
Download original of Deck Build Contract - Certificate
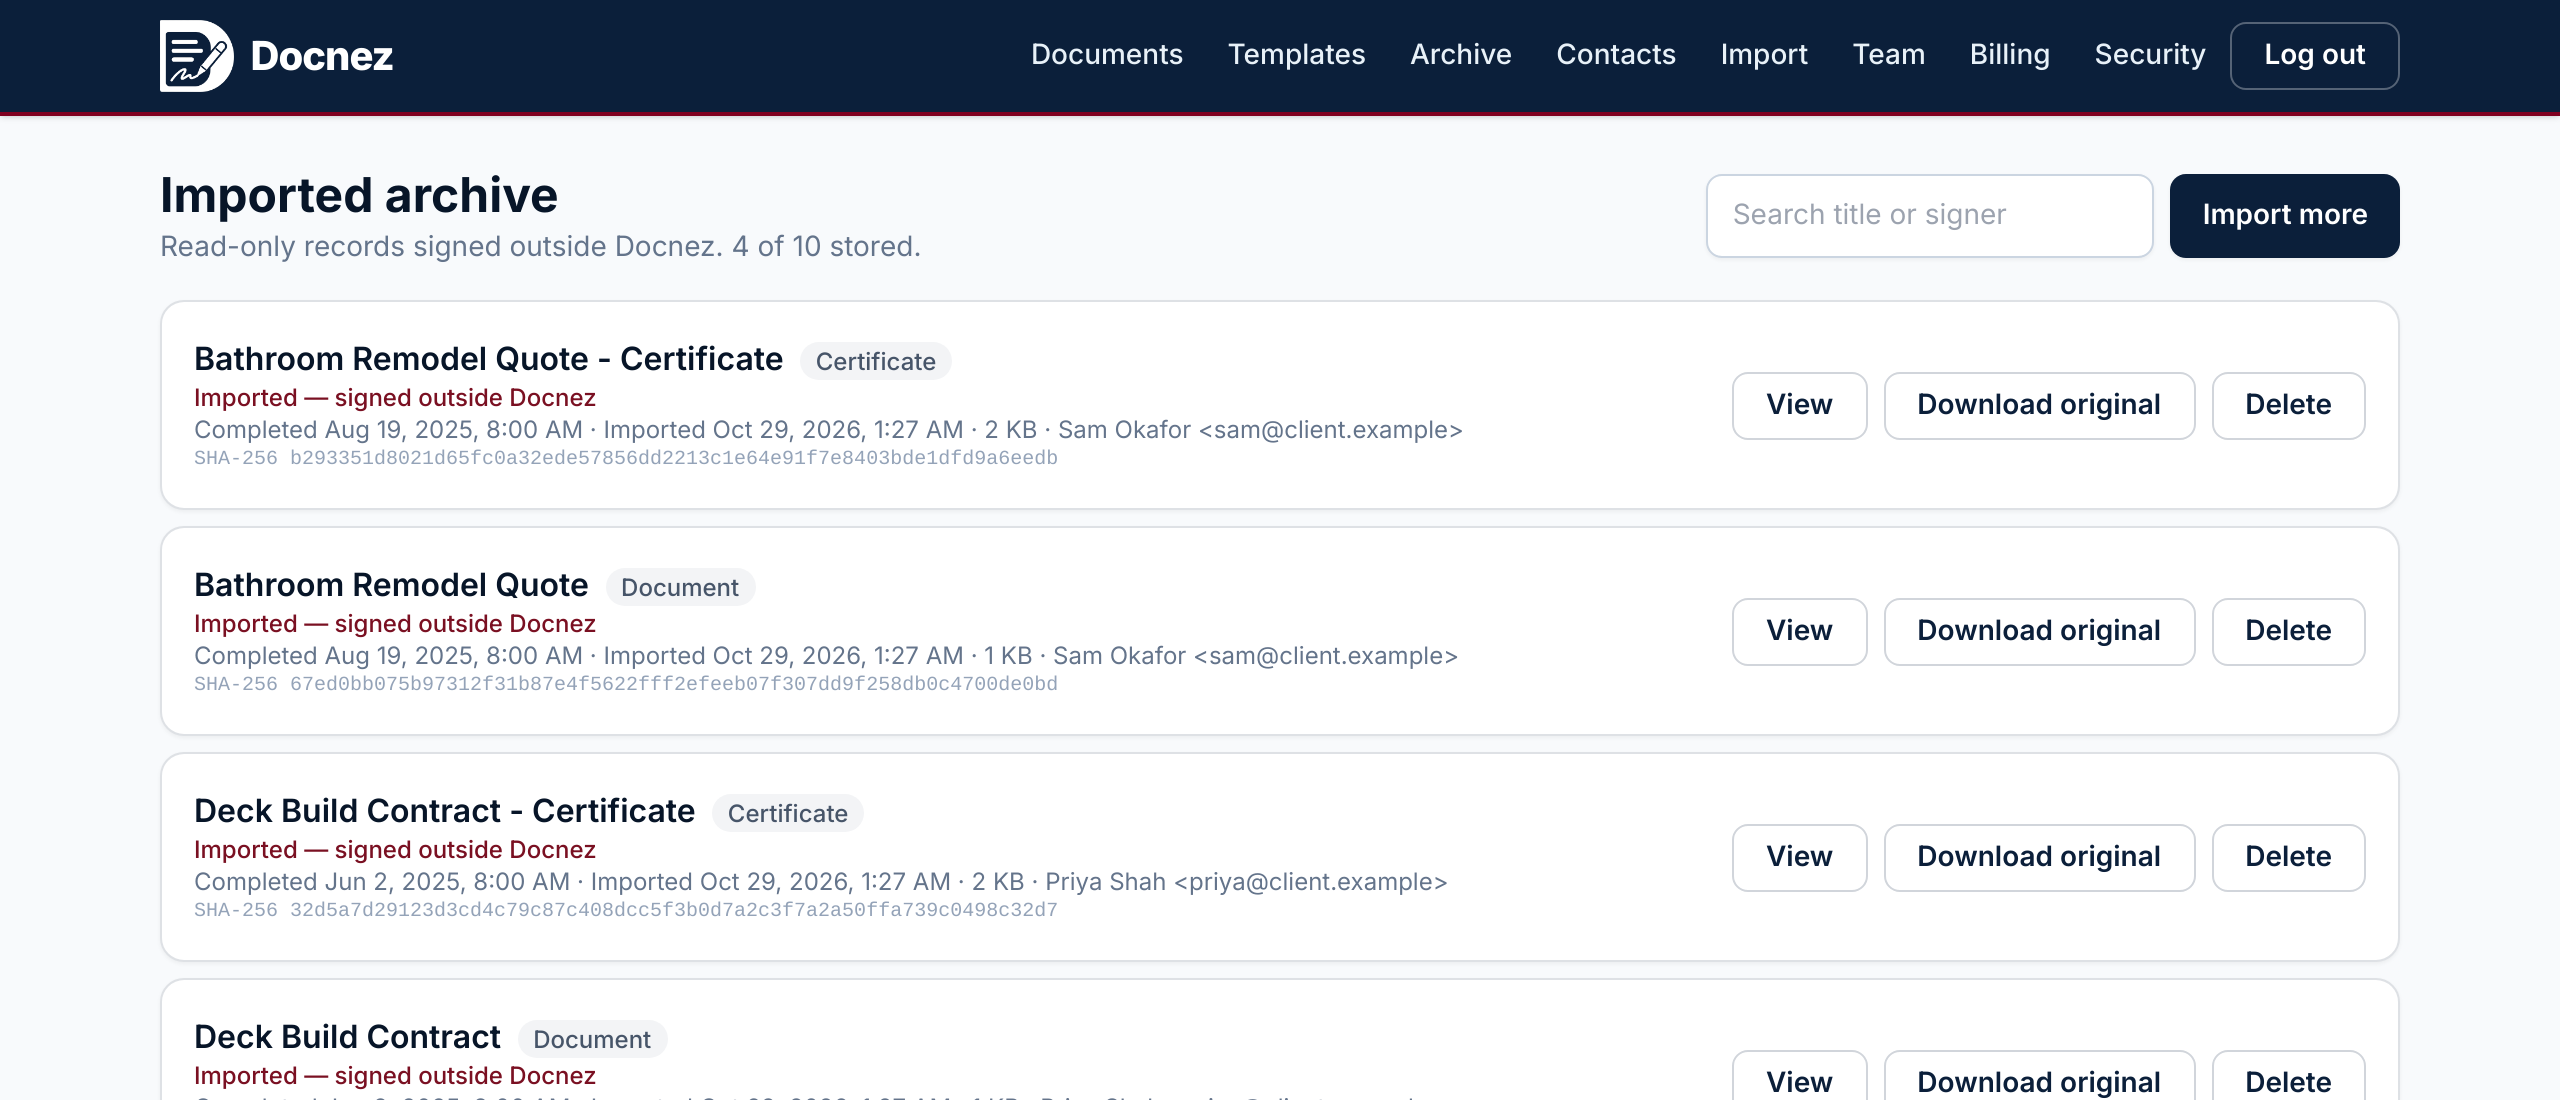point(2039,858)
